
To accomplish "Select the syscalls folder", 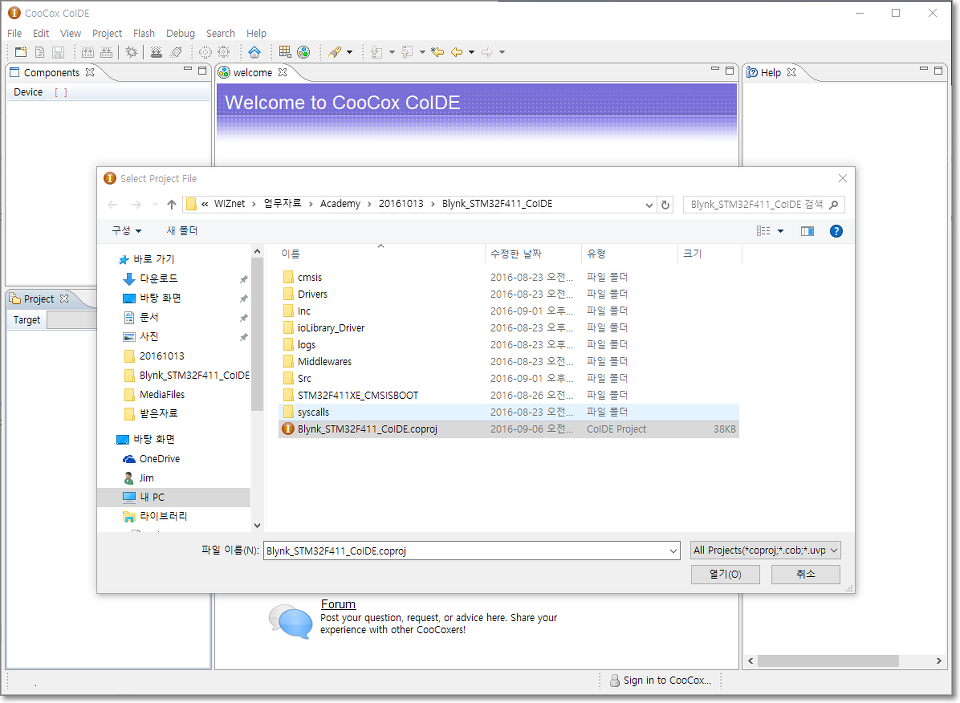I will tap(509, 412).
